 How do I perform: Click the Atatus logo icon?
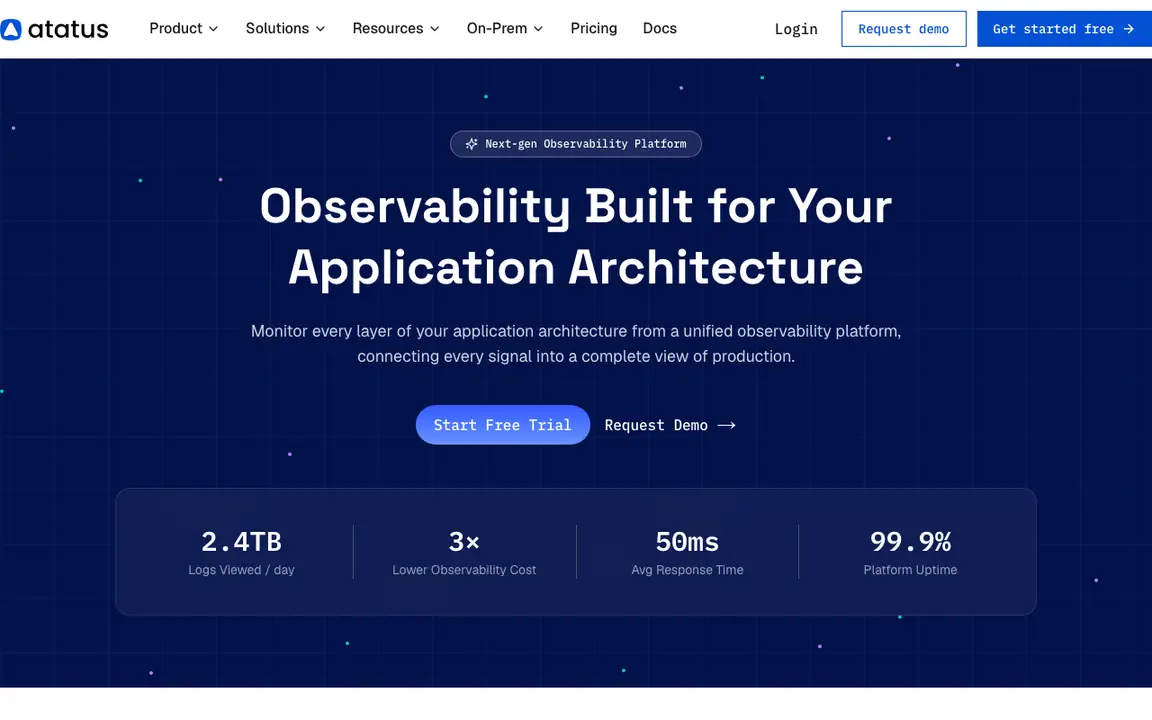point(10,29)
